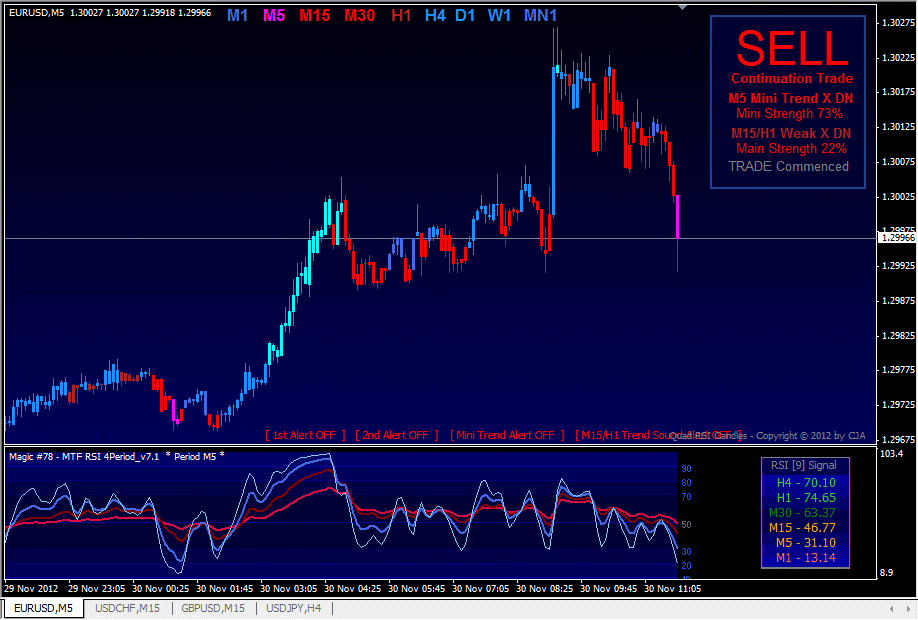The width and height of the screenshot is (918, 620).
Task: Click the Continuation Trade label
Action: coord(792,78)
